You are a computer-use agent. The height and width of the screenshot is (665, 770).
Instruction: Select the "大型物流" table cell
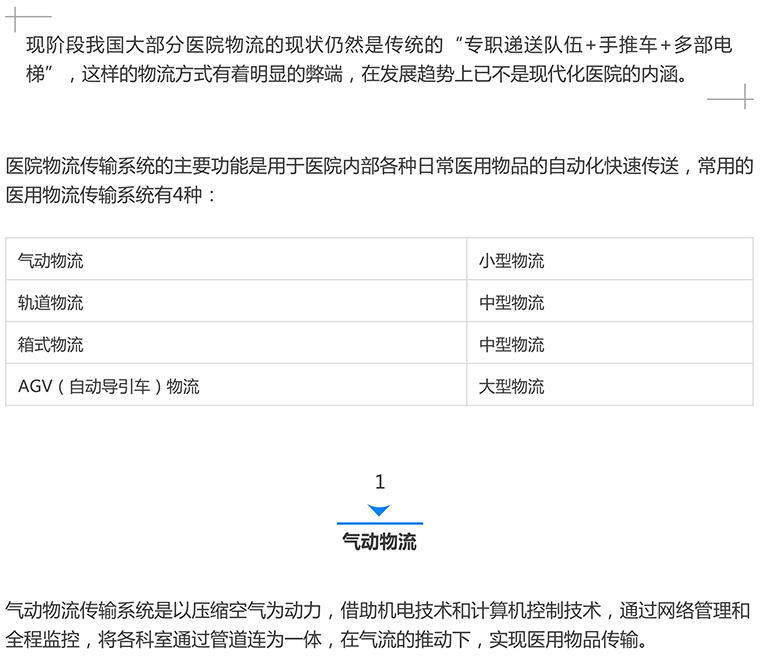[x=609, y=385]
